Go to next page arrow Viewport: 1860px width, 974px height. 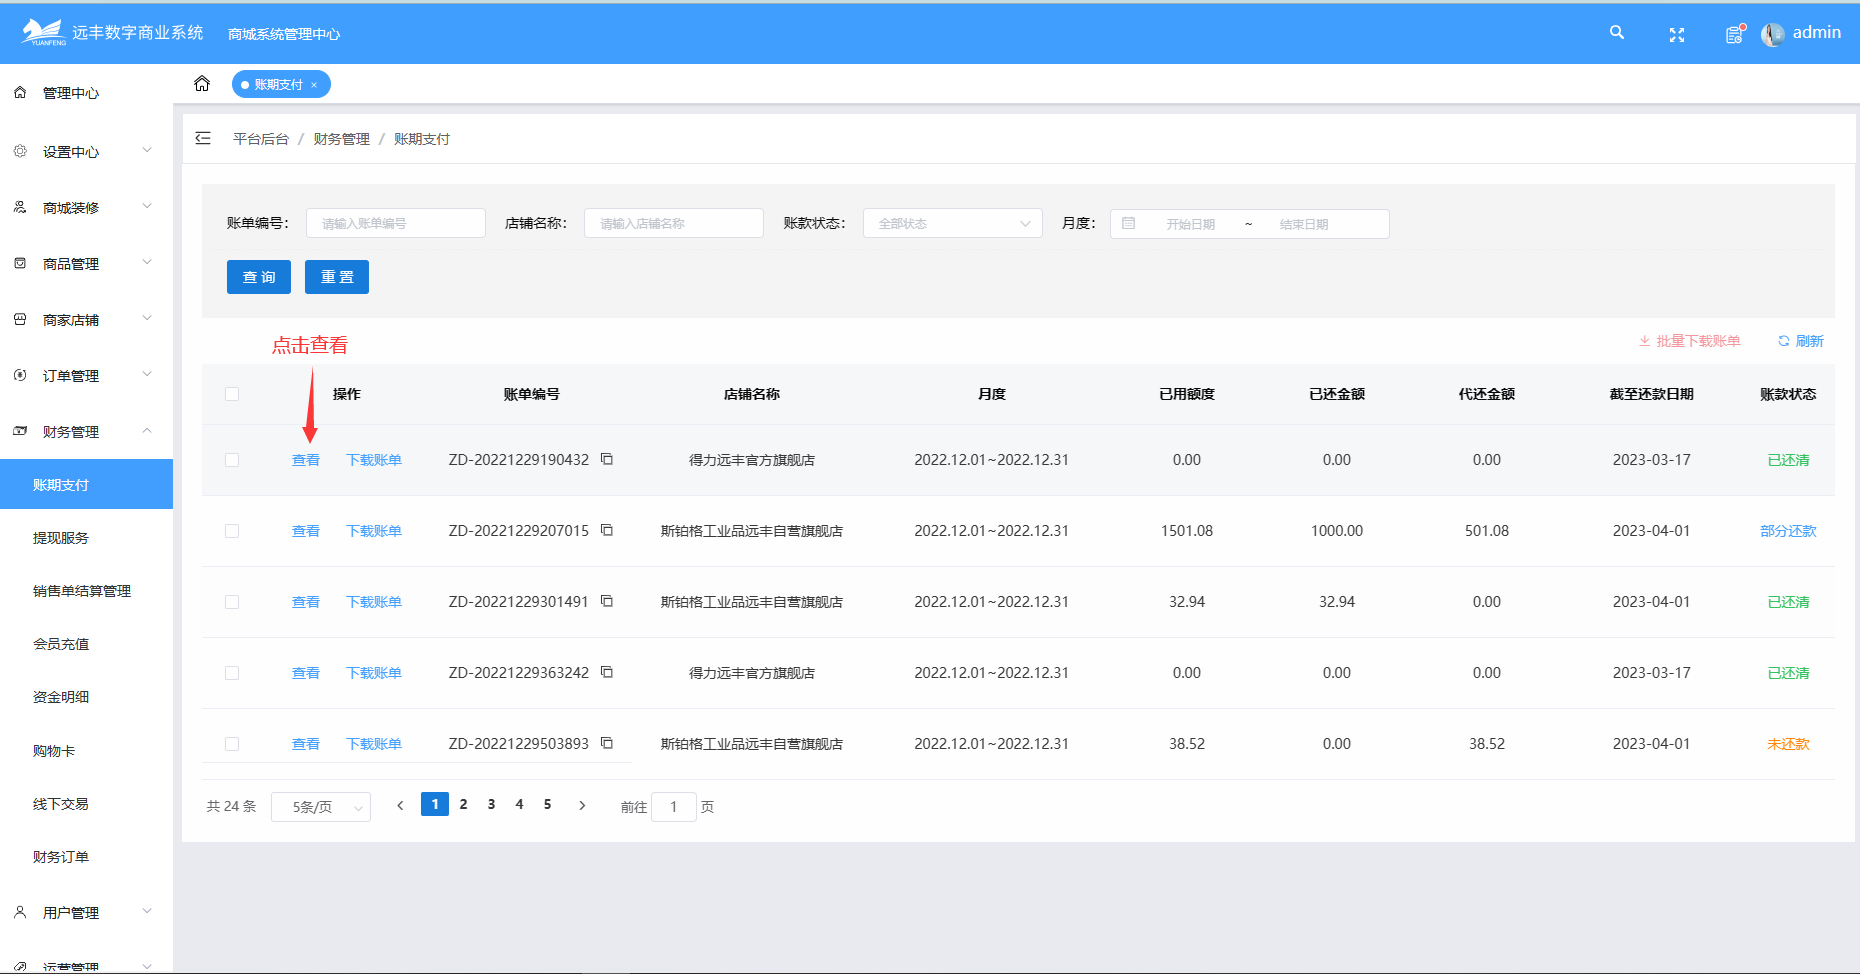(582, 805)
